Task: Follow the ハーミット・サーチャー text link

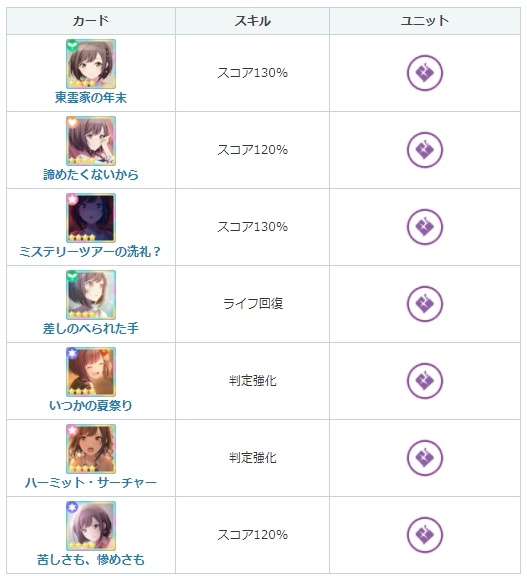Action: point(91,482)
